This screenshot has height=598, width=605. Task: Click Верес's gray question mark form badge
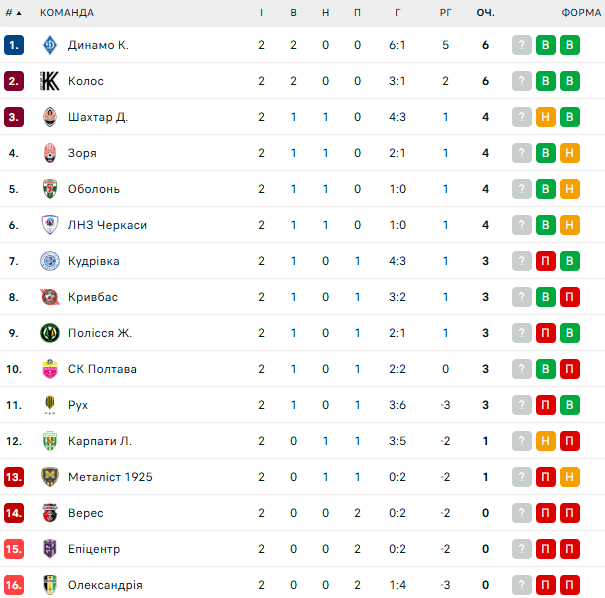[x=522, y=513]
